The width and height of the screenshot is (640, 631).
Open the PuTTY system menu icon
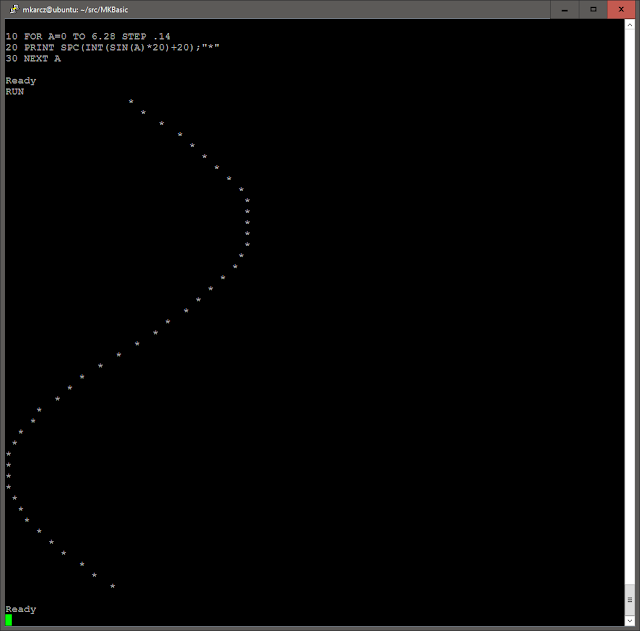(14, 9)
